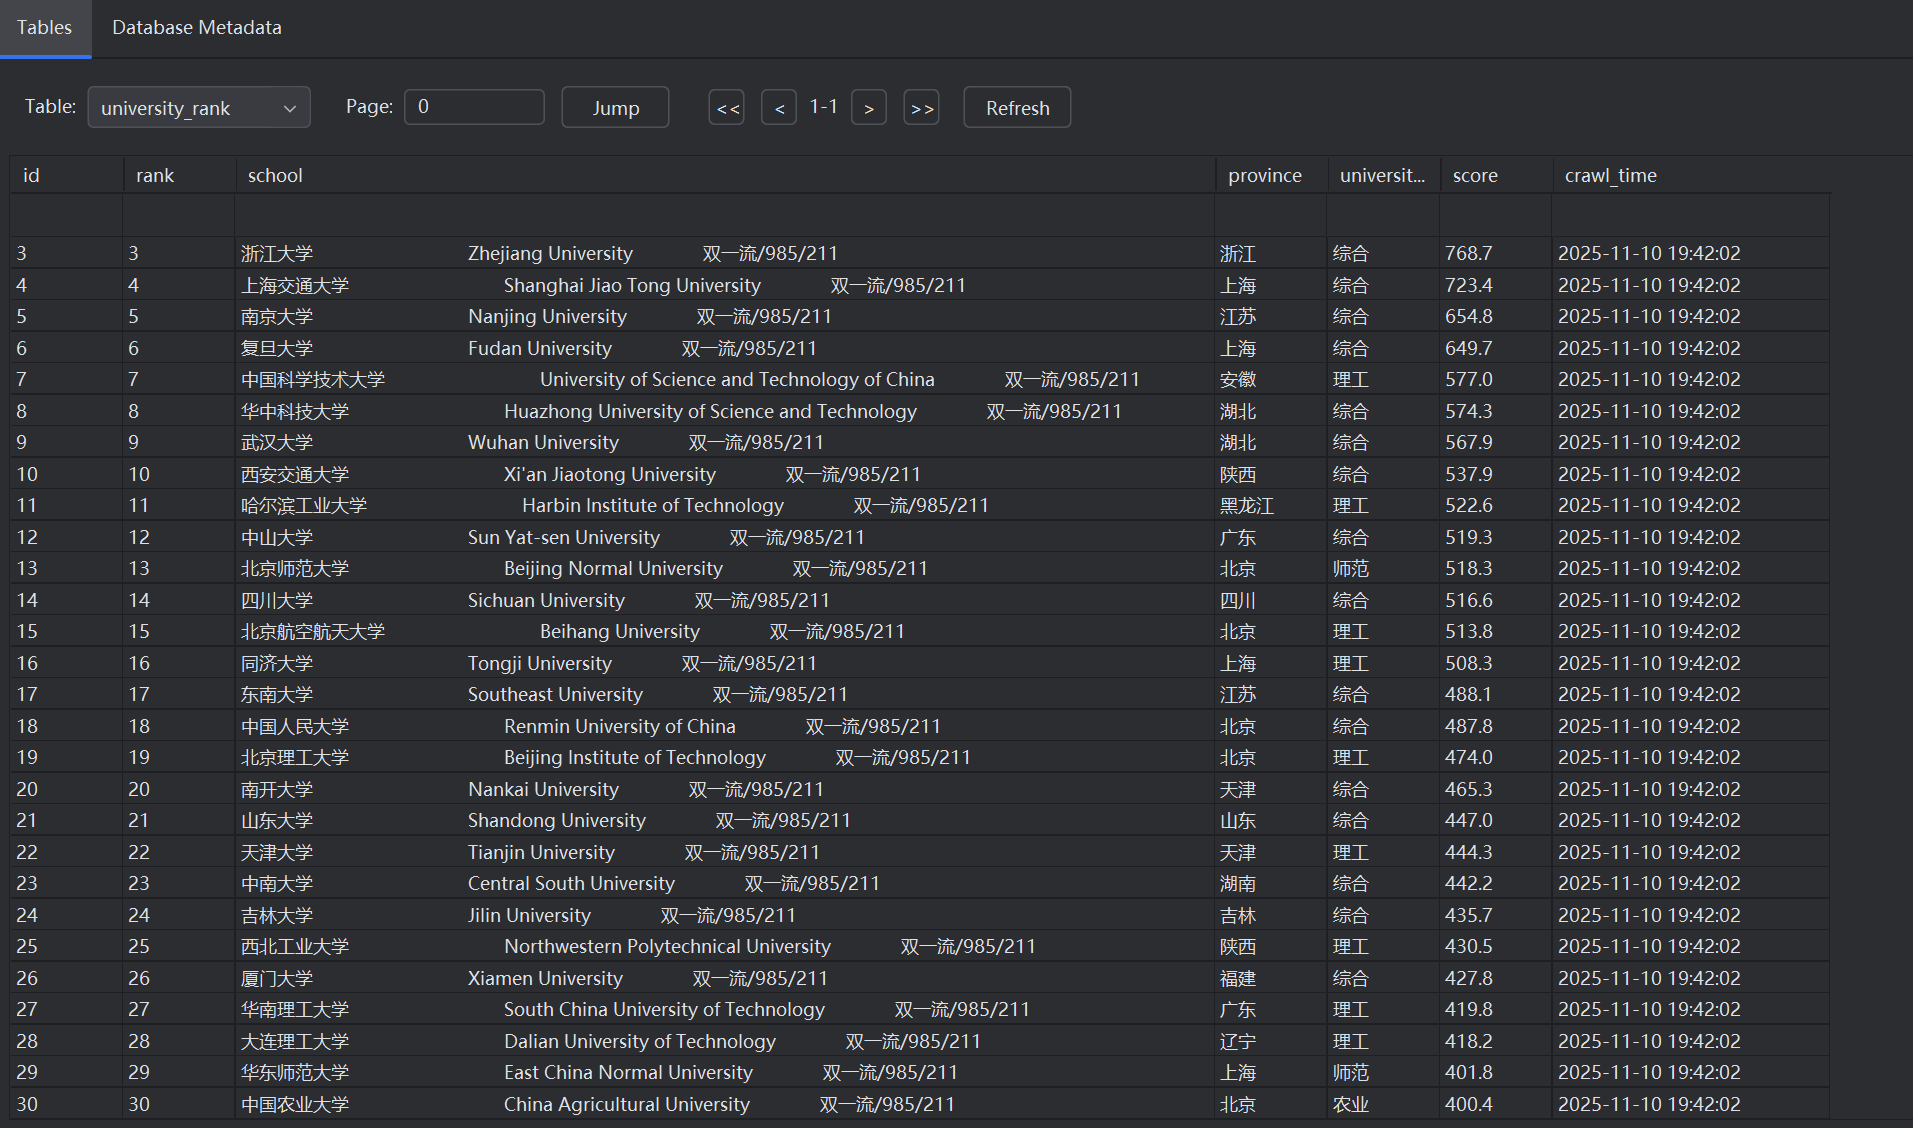The width and height of the screenshot is (1913, 1128).
Task: Open the Database Metadata tab
Action: pos(197,28)
